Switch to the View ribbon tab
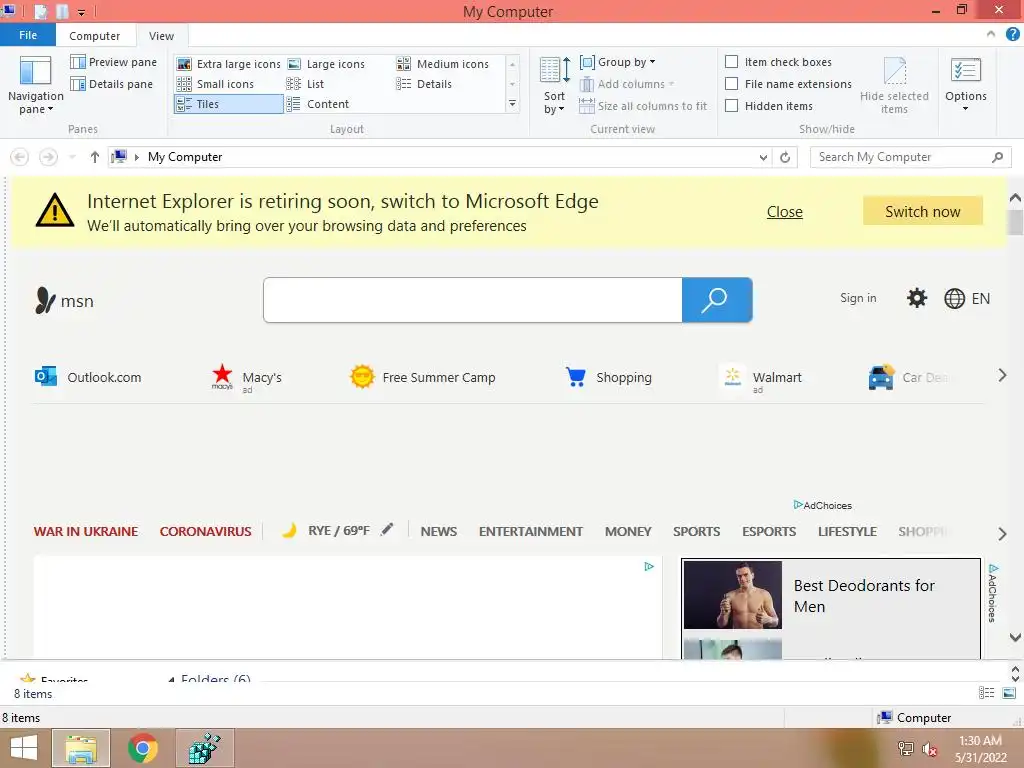Image resolution: width=1024 pixels, height=768 pixels. click(x=161, y=36)
